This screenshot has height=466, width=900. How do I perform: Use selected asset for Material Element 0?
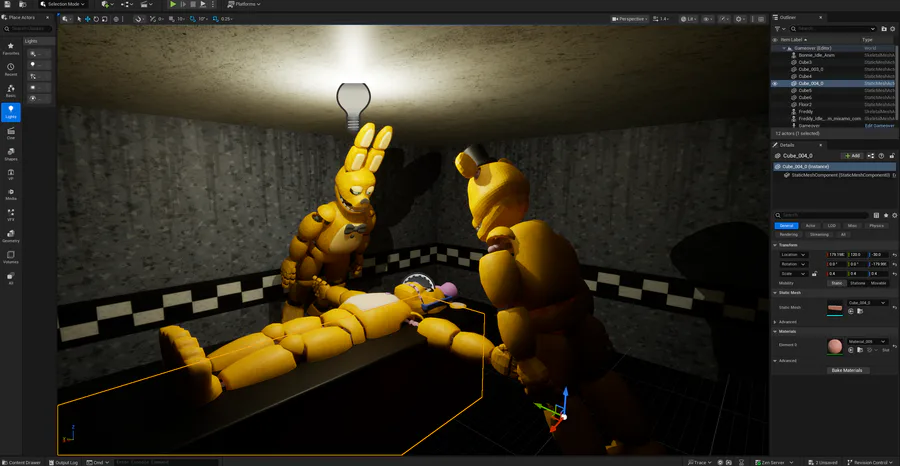pos(851,350)
